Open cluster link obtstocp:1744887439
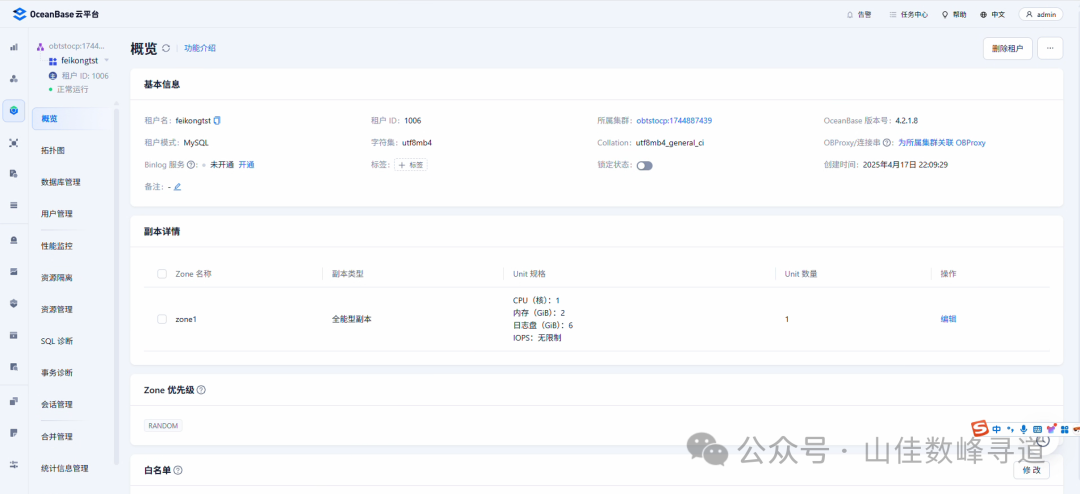Viewport: 1080px width, 494px height. pyautogui.click(x=674, y=121)
